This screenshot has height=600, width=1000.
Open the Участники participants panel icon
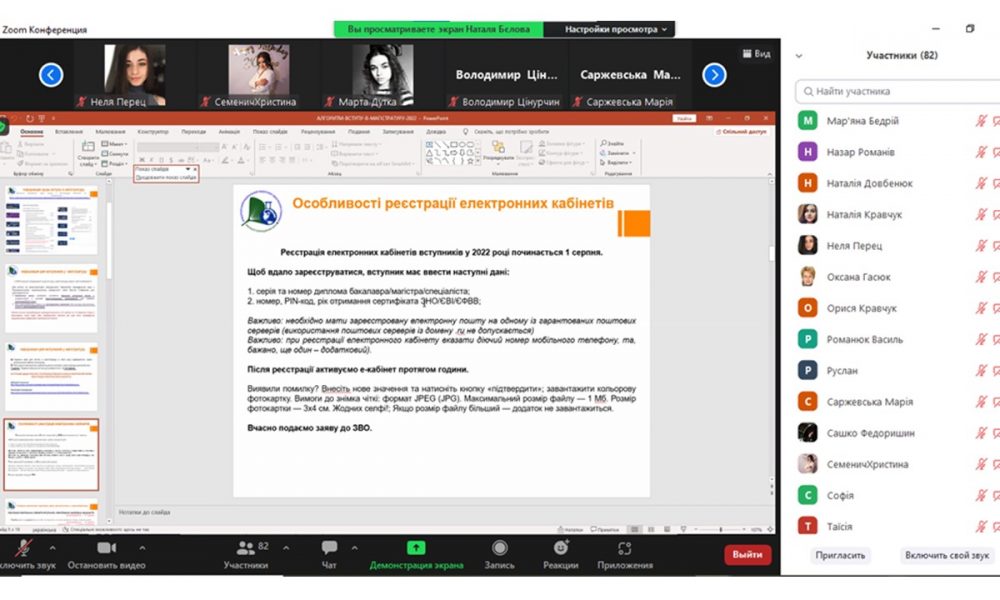(244, 548)
